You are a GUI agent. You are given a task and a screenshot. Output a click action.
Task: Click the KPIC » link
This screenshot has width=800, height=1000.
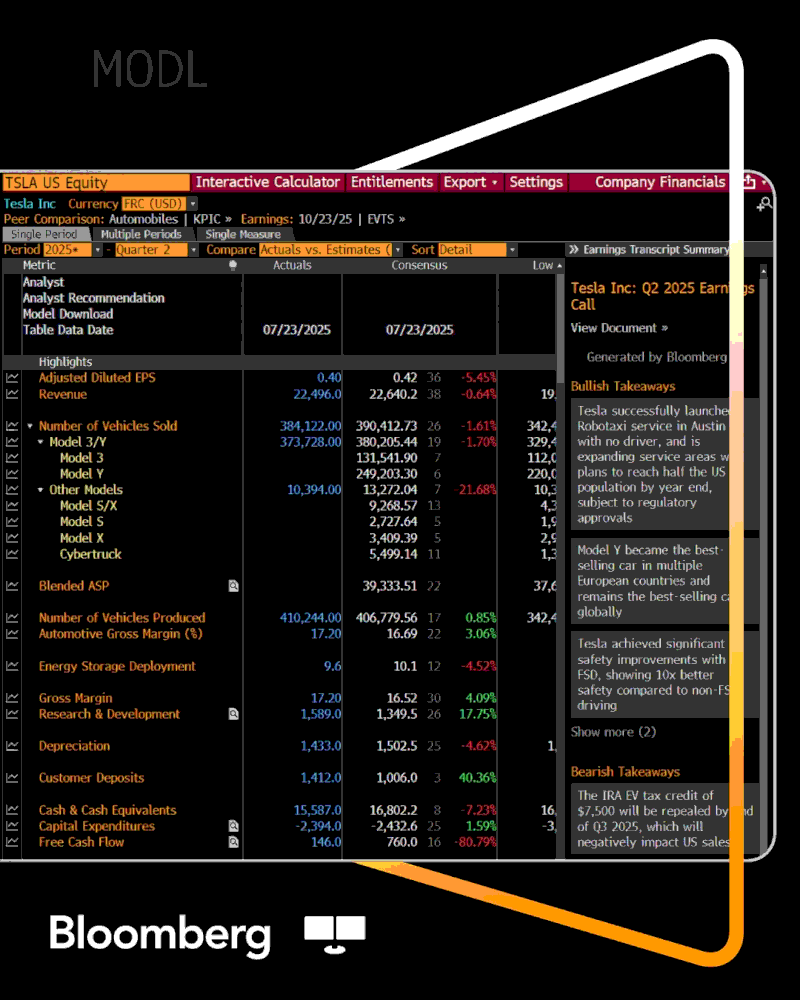click(212, 219)
